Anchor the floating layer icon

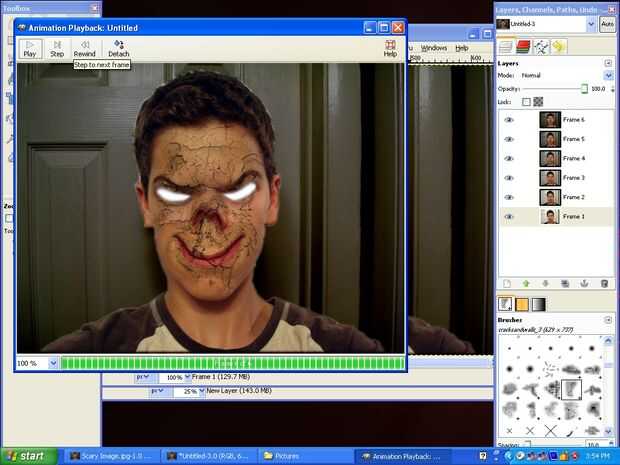click(584, 284)
